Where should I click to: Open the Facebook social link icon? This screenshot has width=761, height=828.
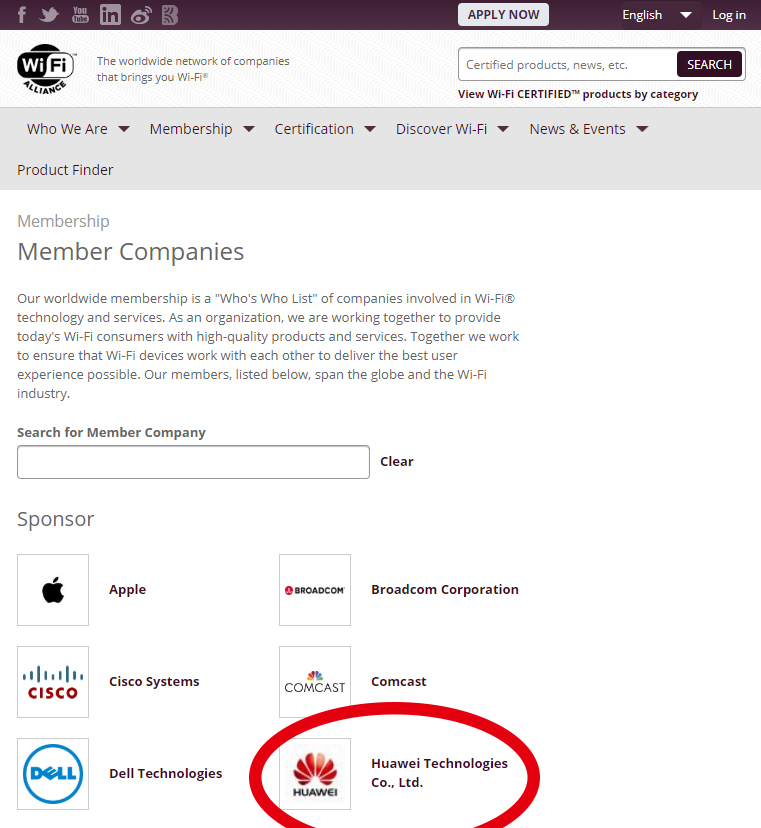[22, 15]
